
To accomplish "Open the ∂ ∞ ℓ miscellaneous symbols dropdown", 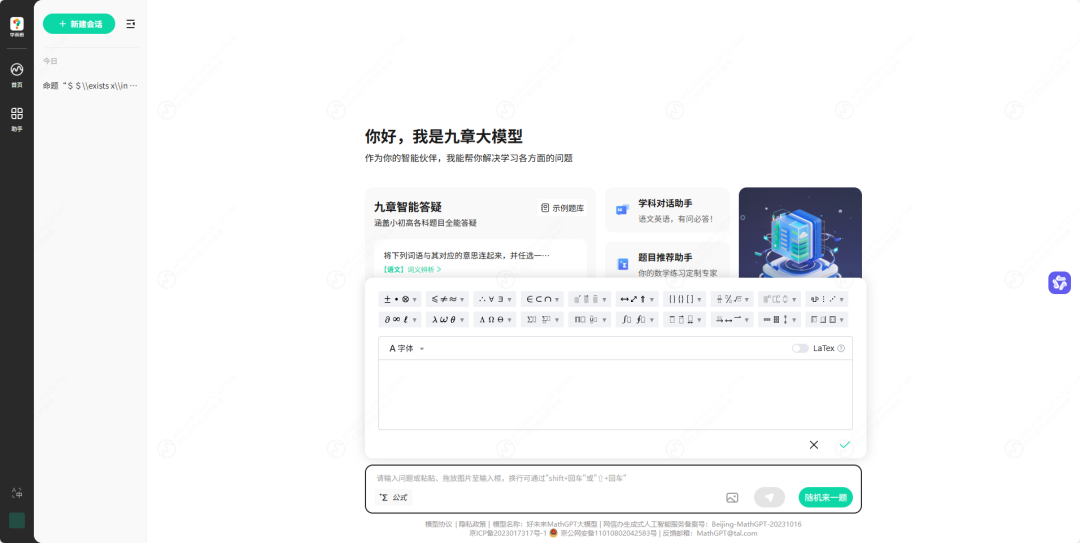I will [399, 320].
